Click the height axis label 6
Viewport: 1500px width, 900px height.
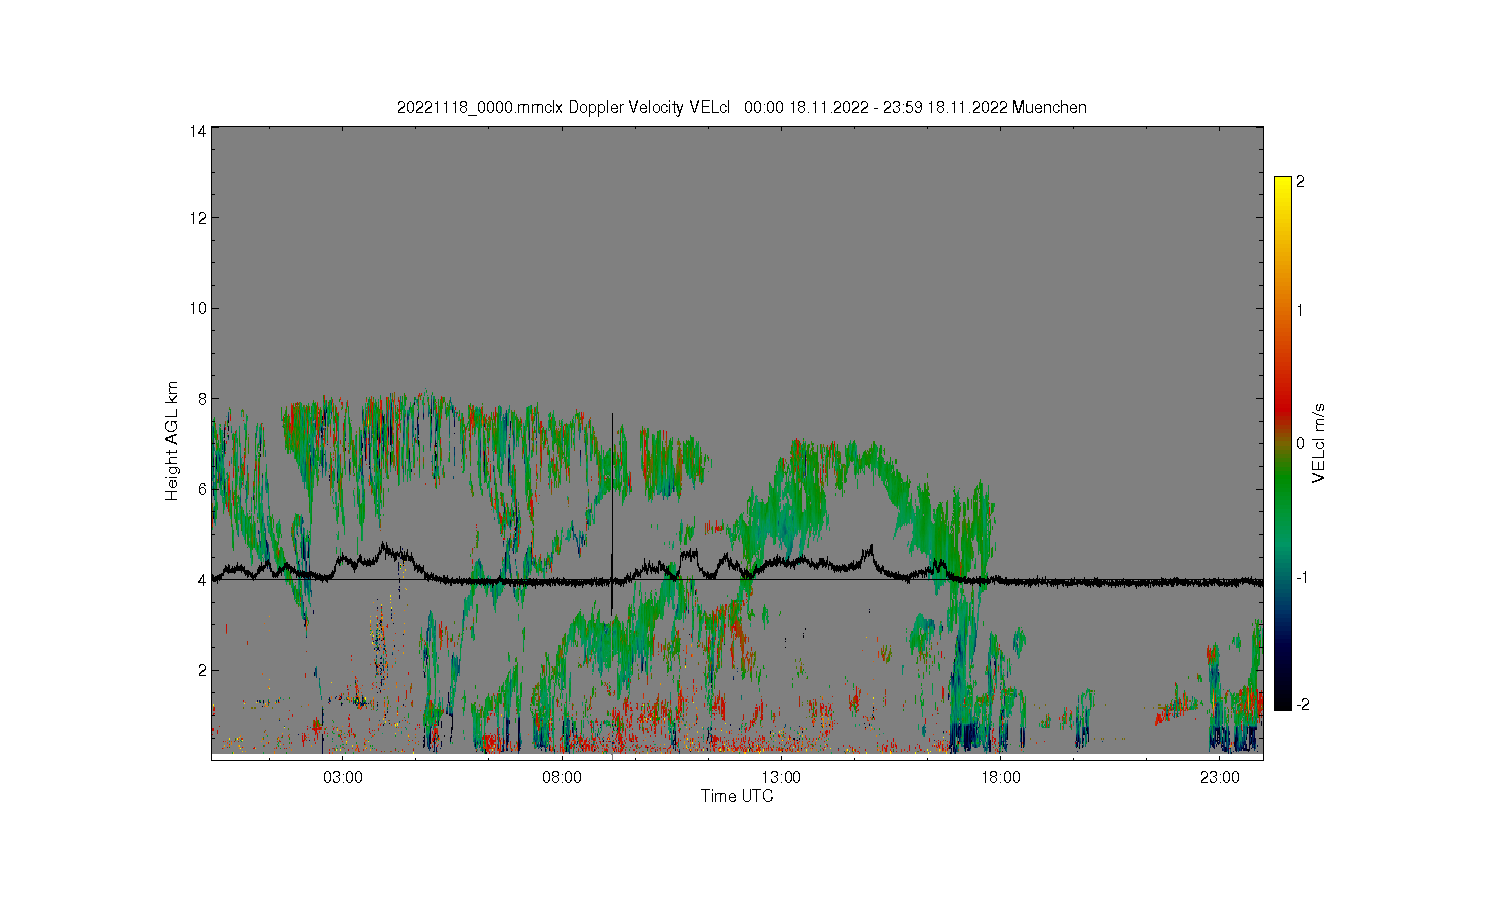pos(202,489)
